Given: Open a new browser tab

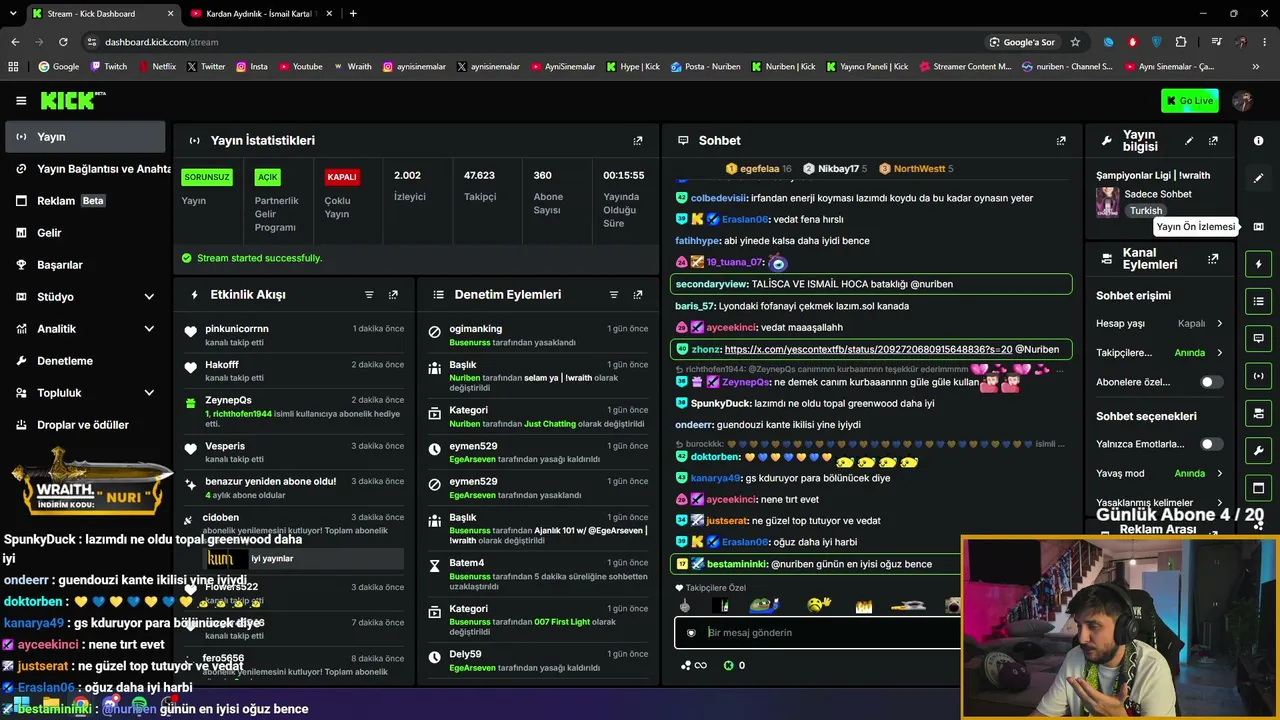Looking at the screenshot, I should pyautogui.click(x=353, y=14).
